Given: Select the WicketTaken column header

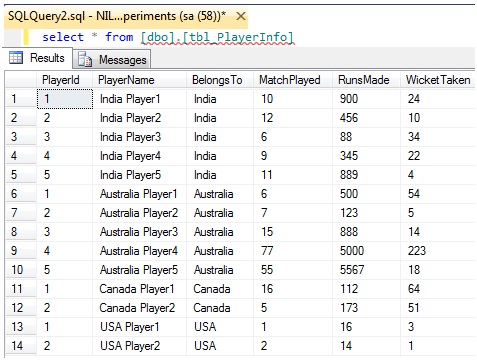Looking at the screenshot, I should (438, 80).
